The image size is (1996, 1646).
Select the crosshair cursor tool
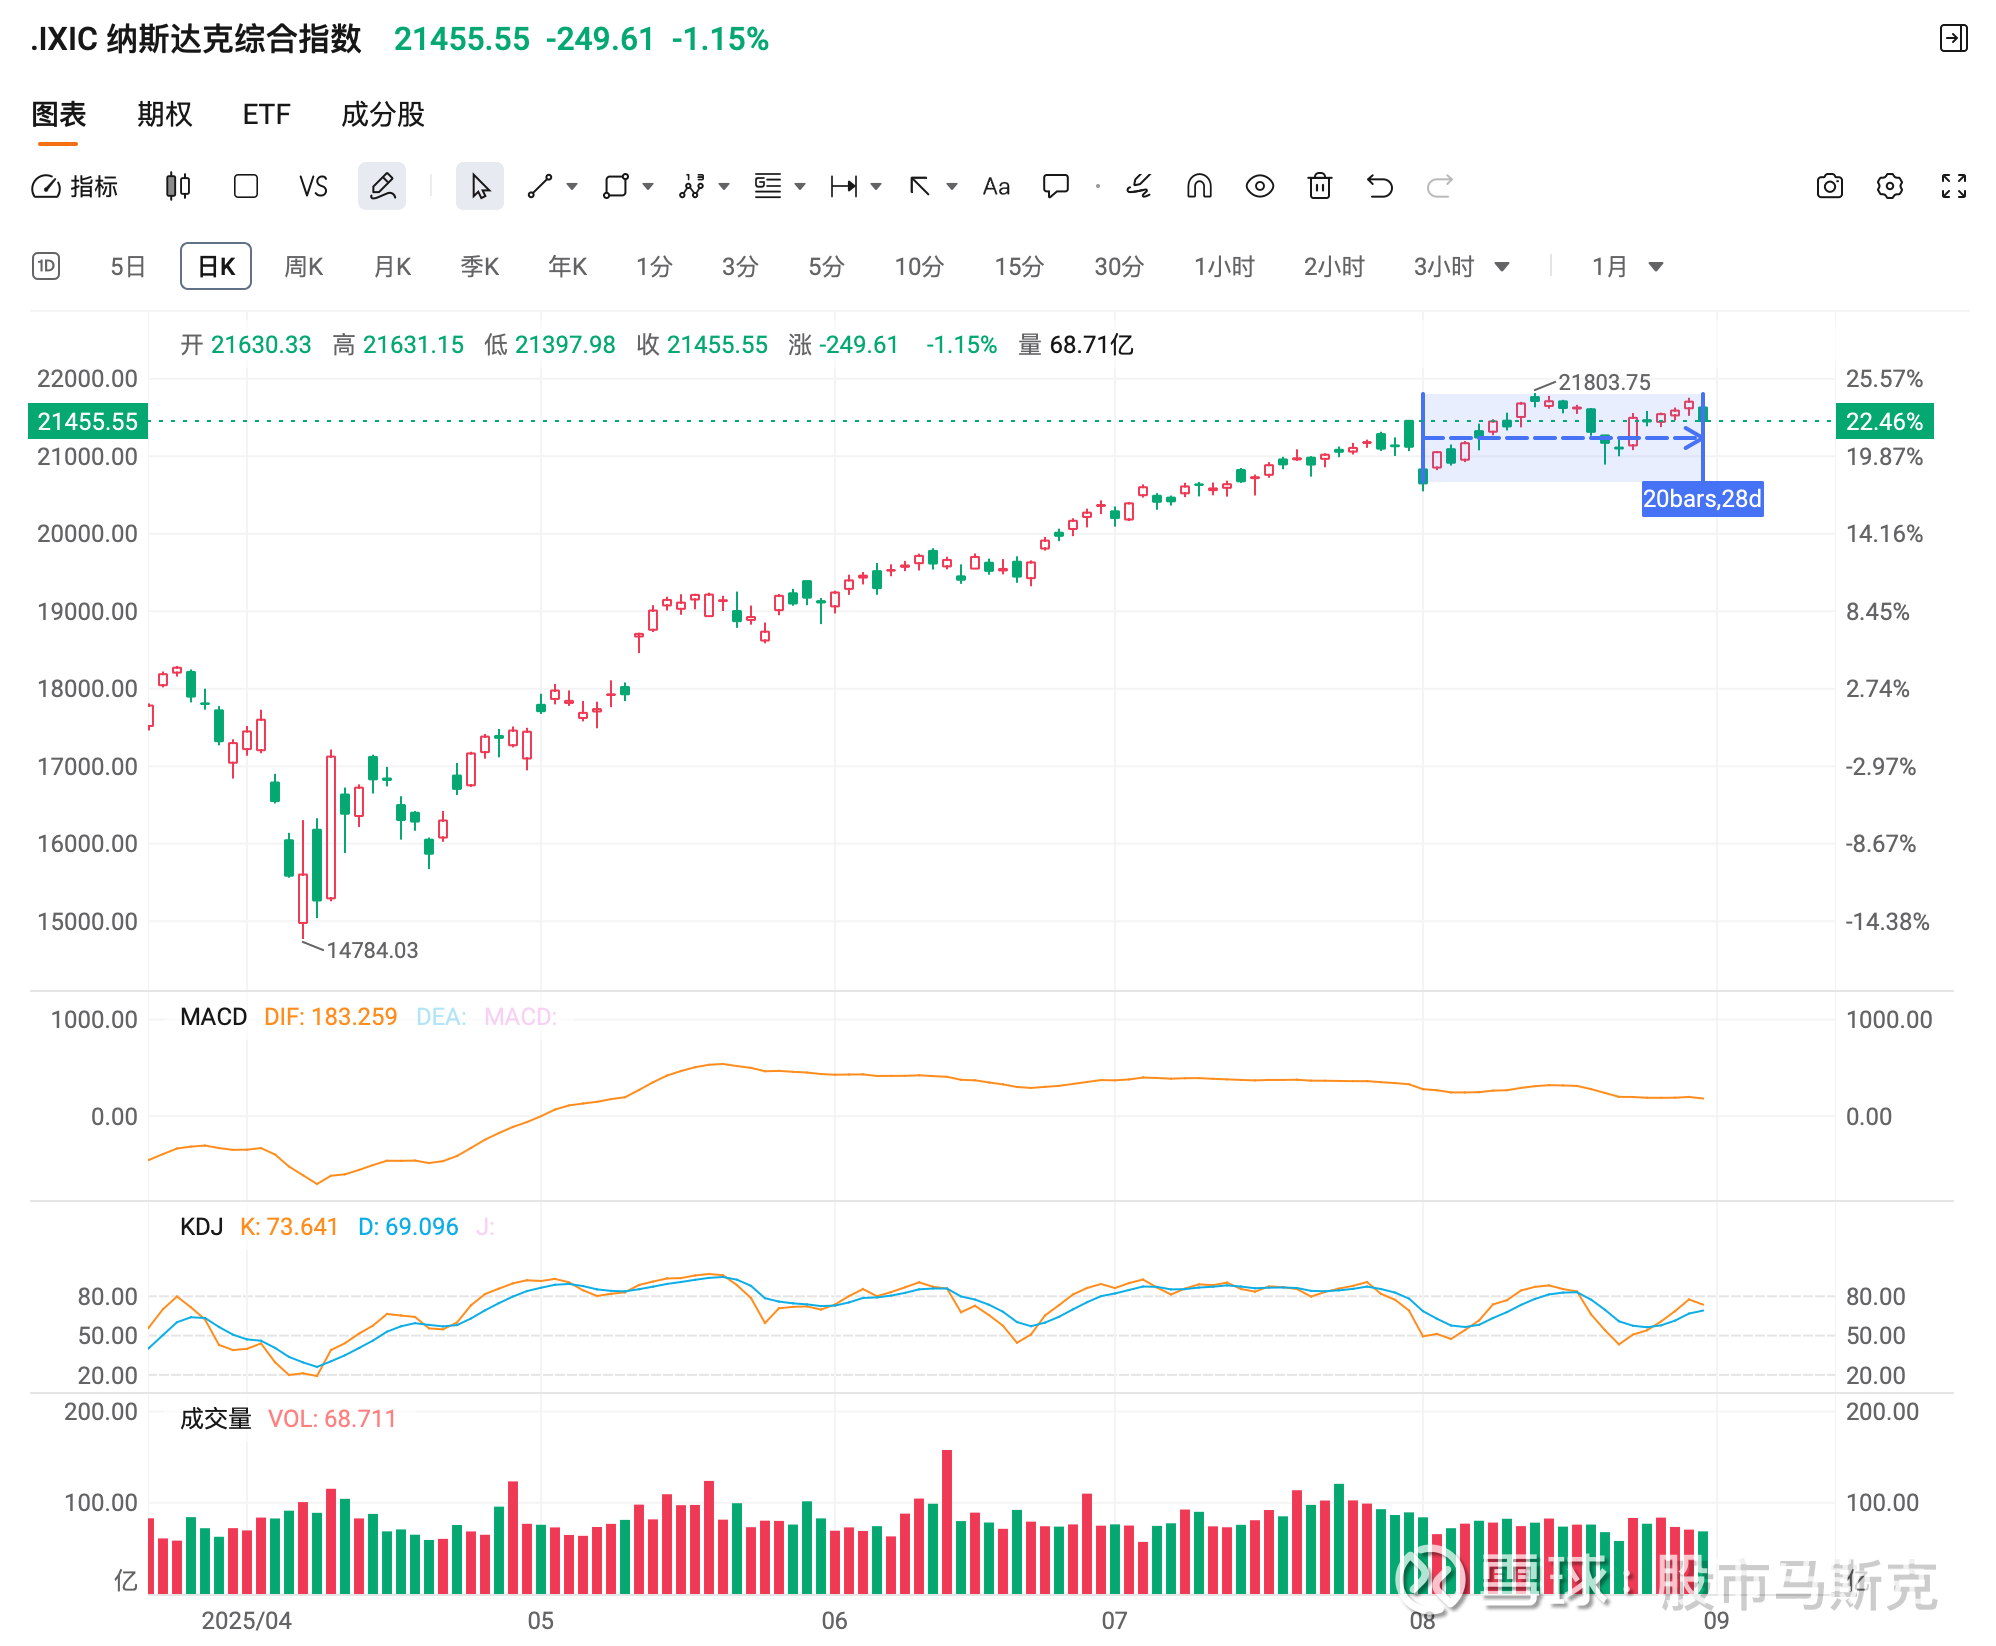pos(479,186)
